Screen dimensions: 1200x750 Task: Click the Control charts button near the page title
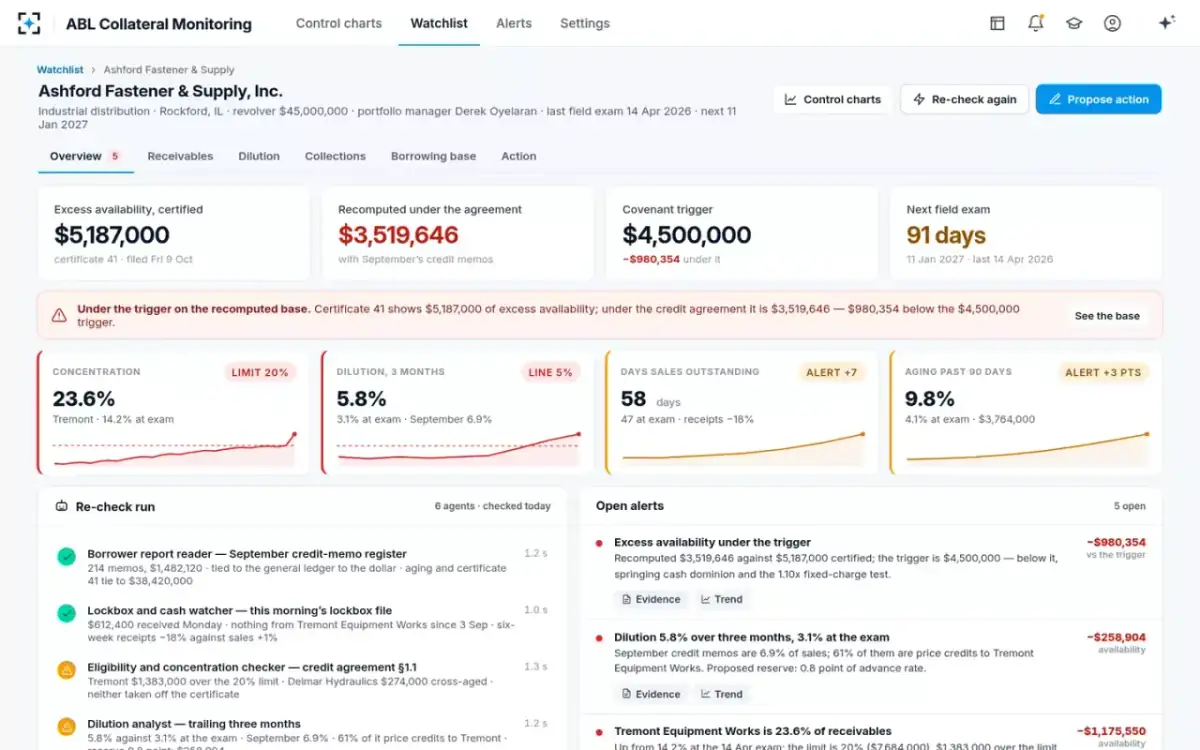tap(832, 99)
